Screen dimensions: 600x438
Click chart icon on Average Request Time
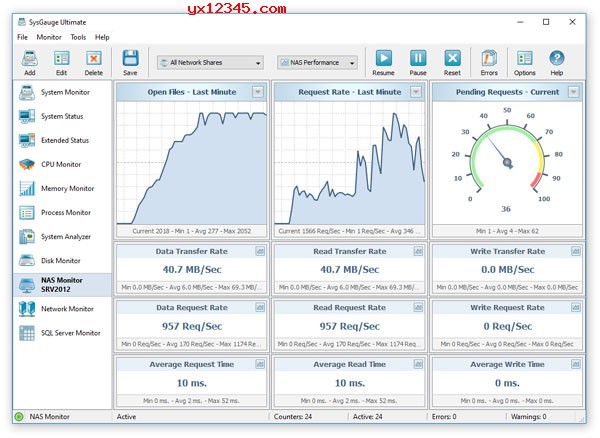(x=260, y=364)
